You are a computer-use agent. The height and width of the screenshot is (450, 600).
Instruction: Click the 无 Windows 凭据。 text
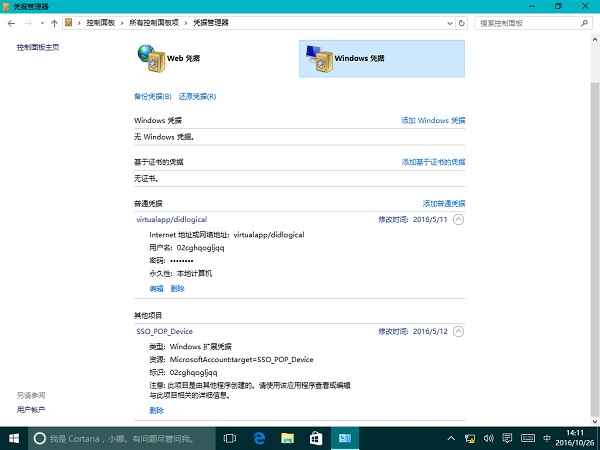coord(164,137)
